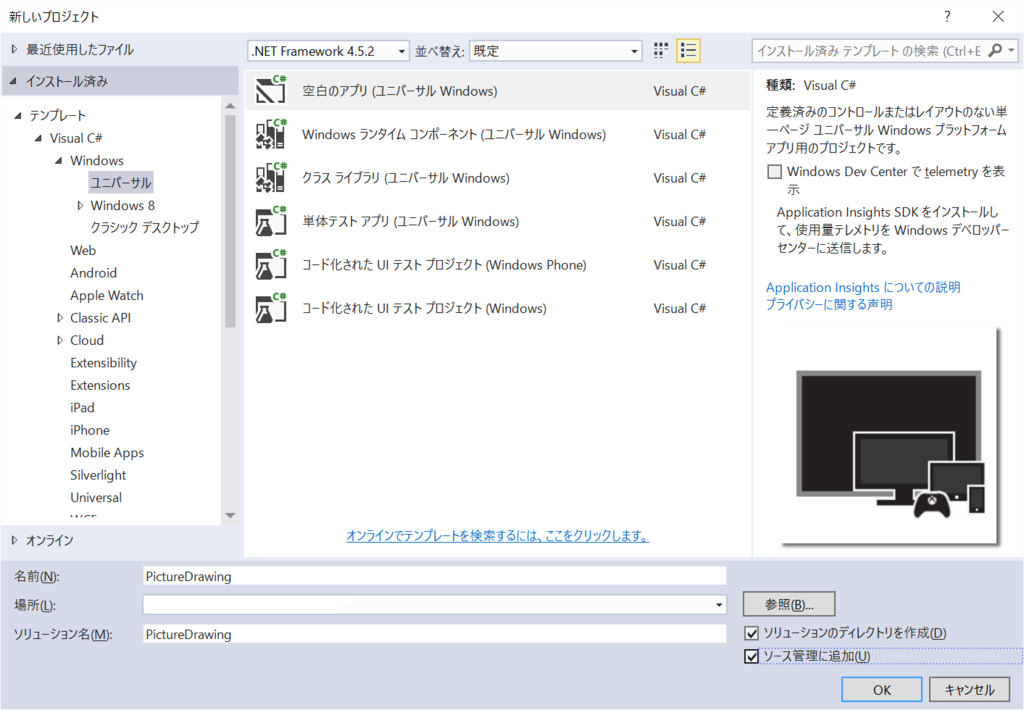
Task: Select the Universal category
Action: [x=95, y=498]
